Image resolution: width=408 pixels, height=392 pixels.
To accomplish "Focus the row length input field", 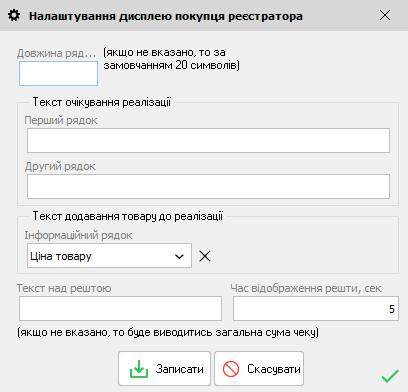I will coord(58,73).
